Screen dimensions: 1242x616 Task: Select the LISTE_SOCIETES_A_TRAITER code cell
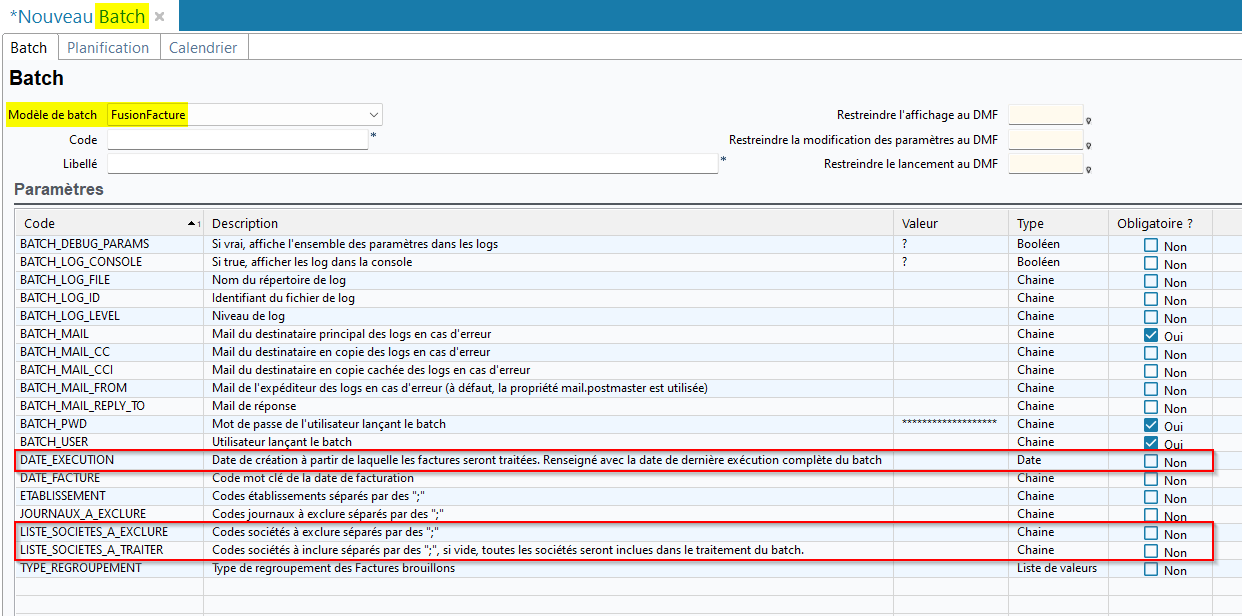pyautogui.click(x=109, y=550)
